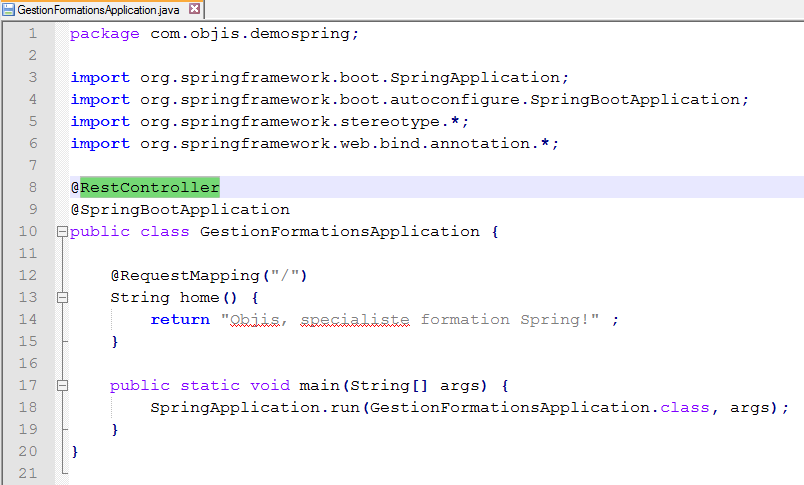Click the SpringApplication import on line 3

click(x=319, y=77)
